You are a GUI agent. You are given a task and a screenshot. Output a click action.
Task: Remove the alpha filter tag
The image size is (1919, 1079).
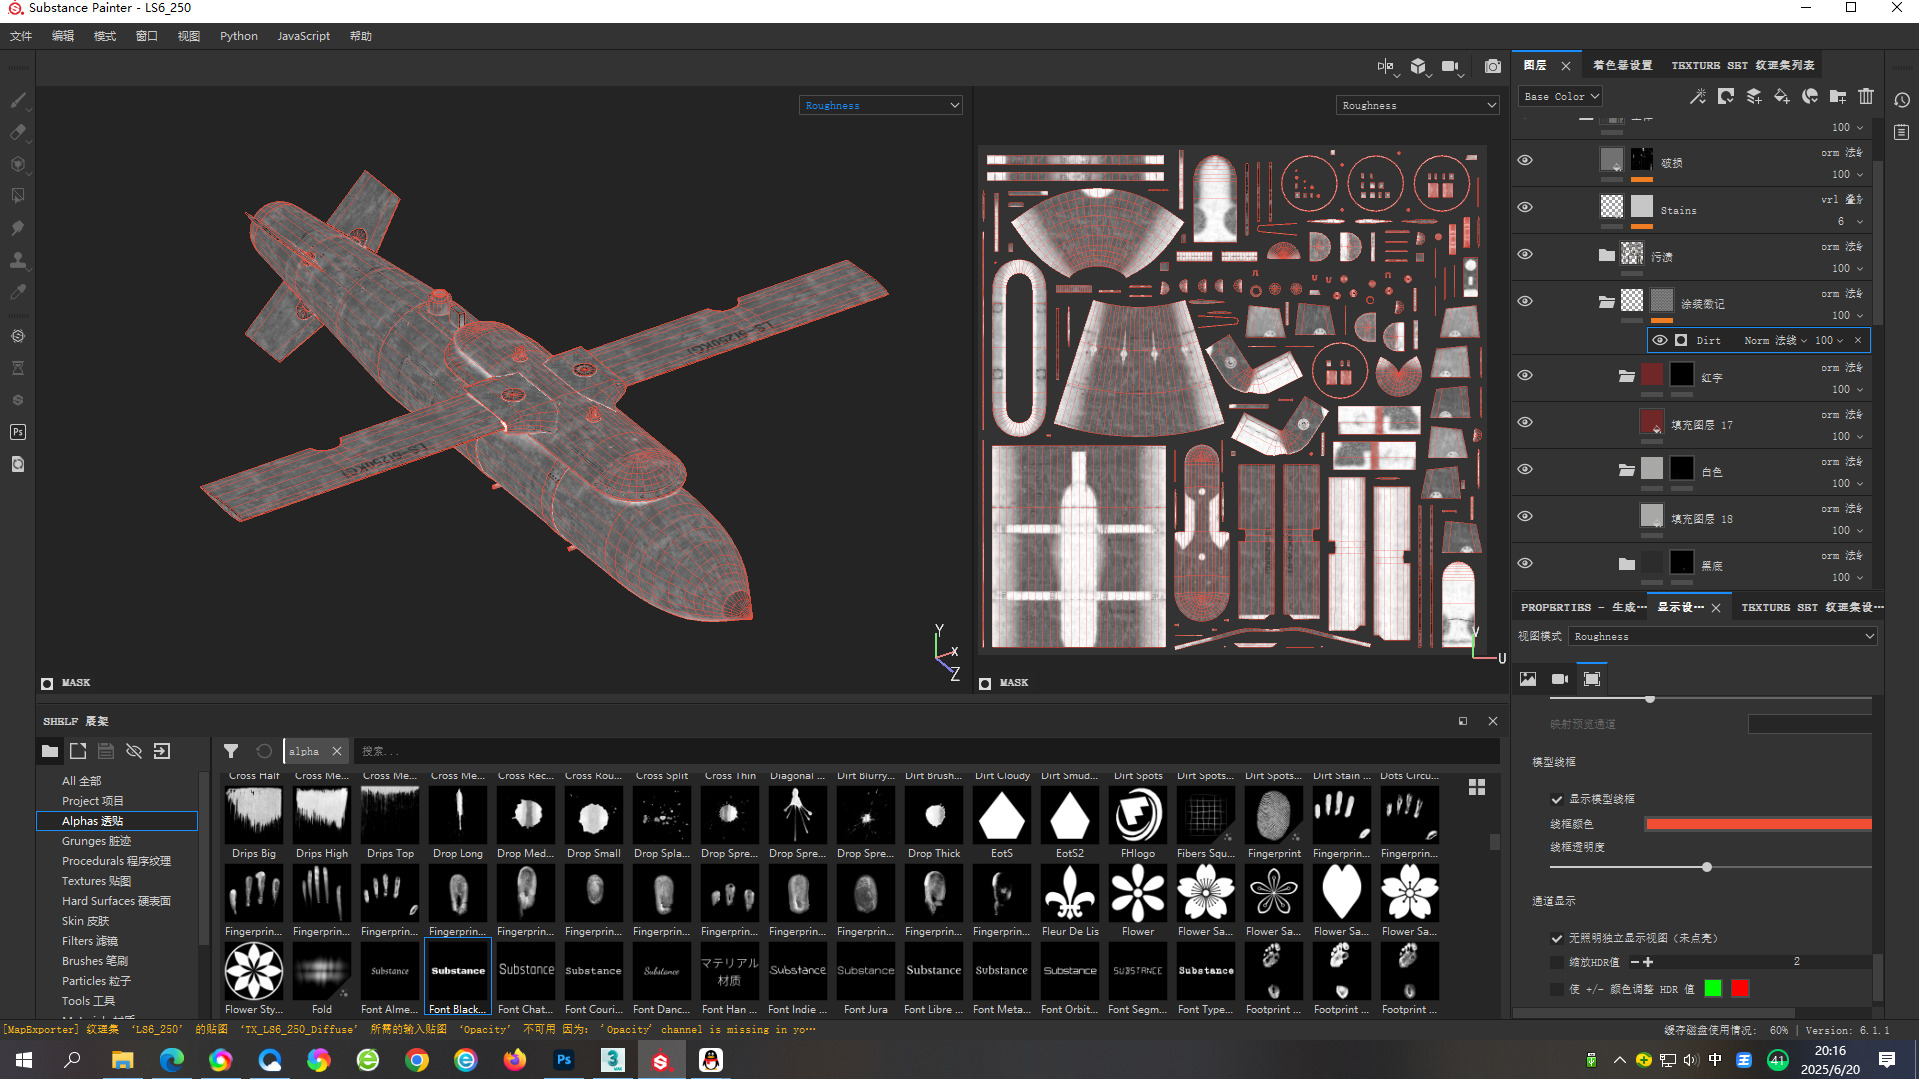[x=337, y=751]
